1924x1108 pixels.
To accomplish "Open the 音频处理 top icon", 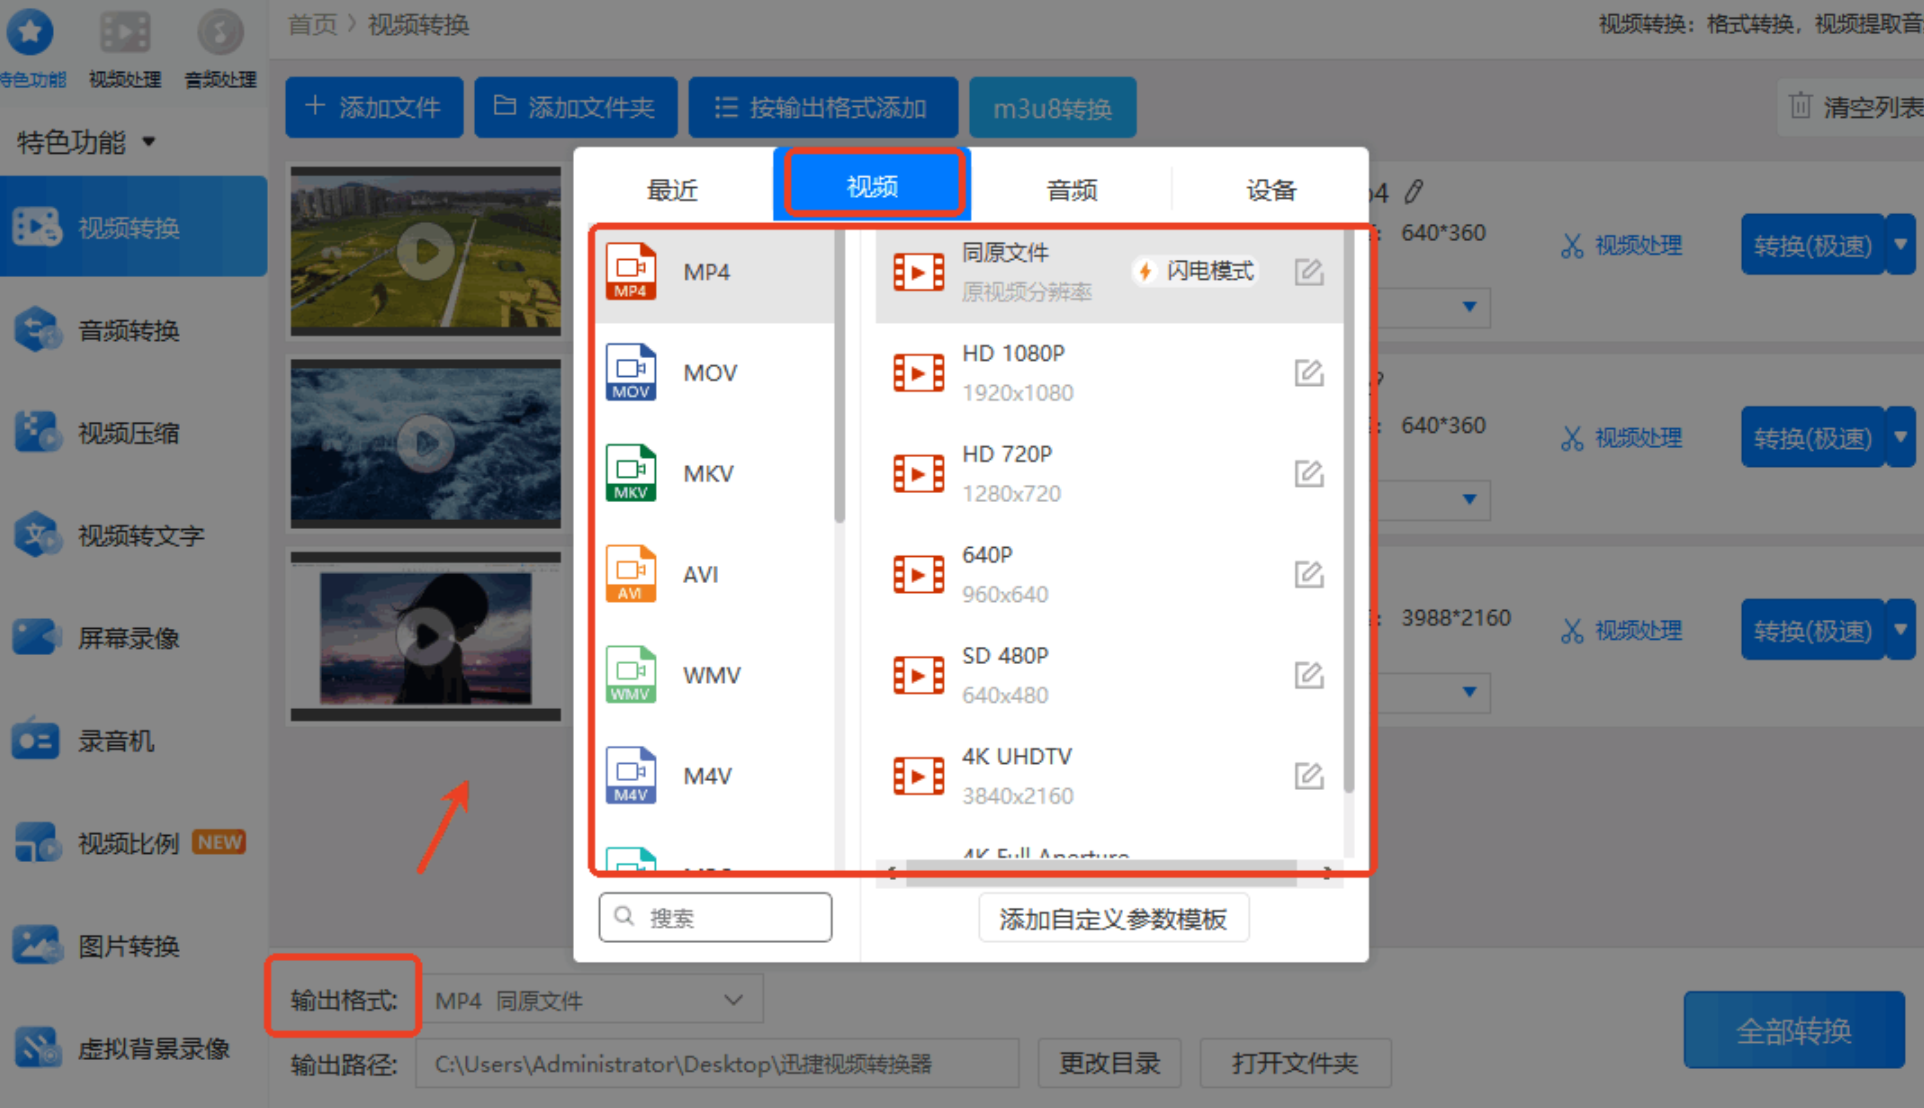I will pos(220,34).
